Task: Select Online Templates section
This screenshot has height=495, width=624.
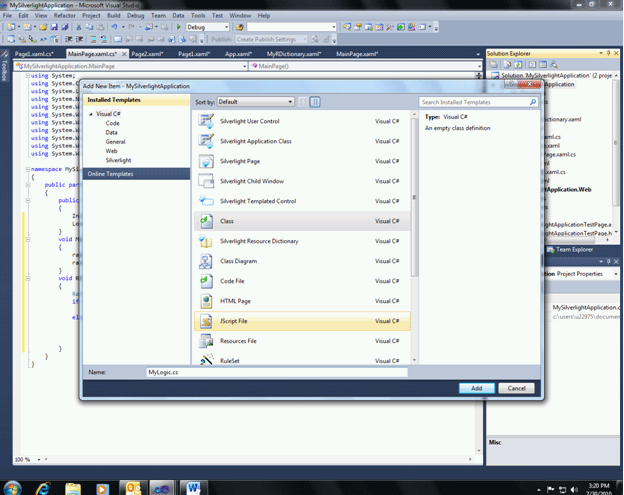Action: [136, 174]
